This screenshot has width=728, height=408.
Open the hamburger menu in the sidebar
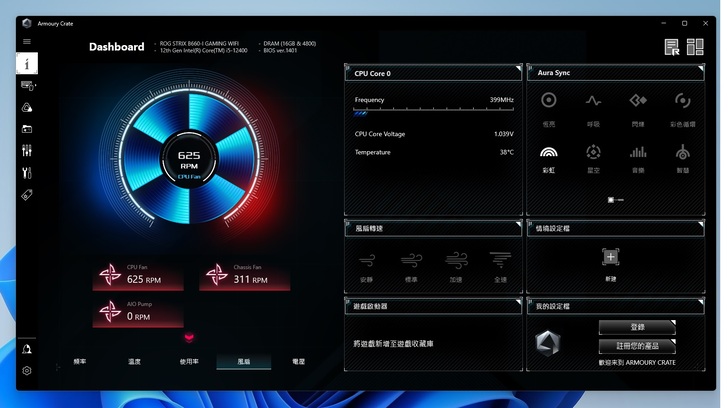click(x=27, y=41)
